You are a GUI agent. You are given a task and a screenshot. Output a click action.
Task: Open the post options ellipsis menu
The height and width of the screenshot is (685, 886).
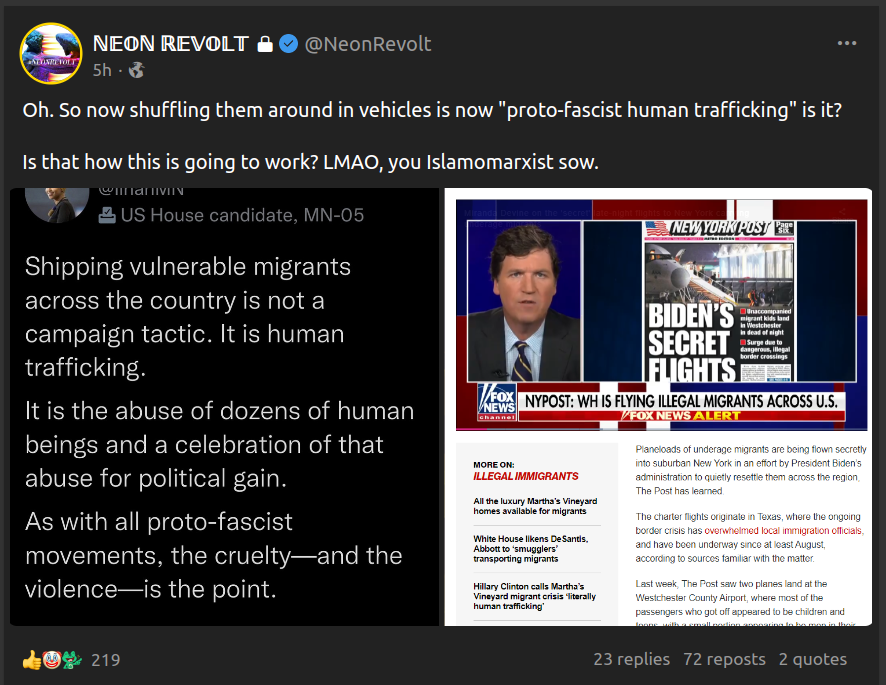click(x=846, y=44)
